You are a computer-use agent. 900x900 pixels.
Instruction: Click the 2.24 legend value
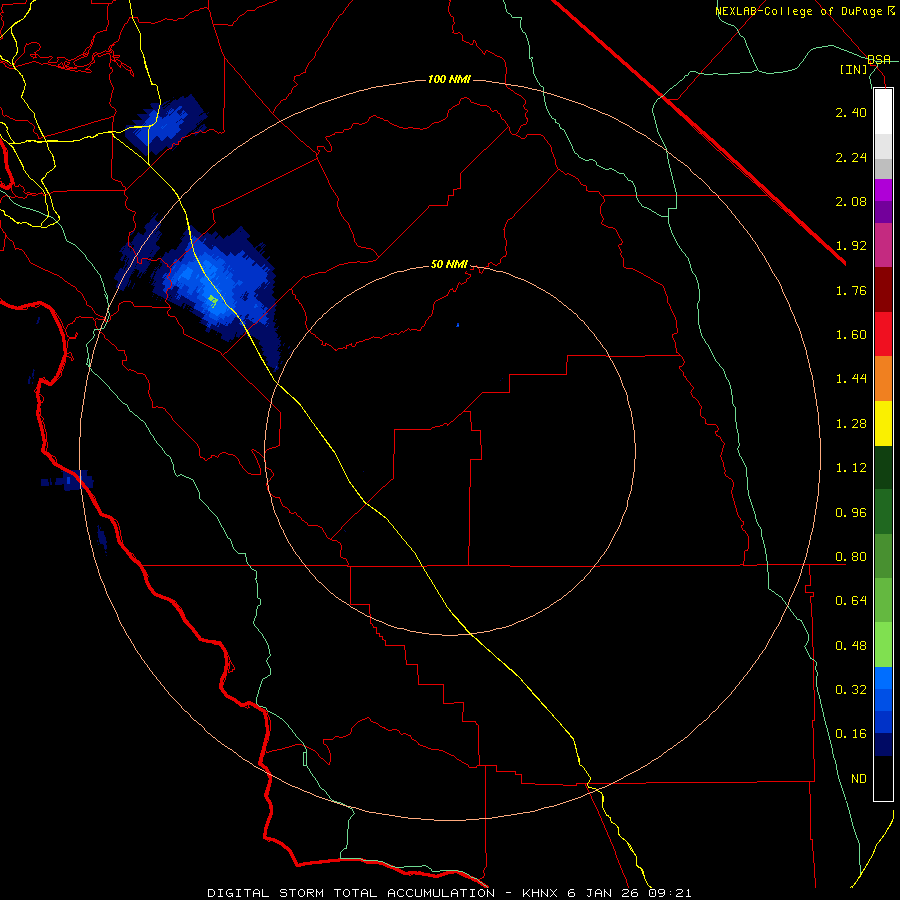click(x=851, y=157)
